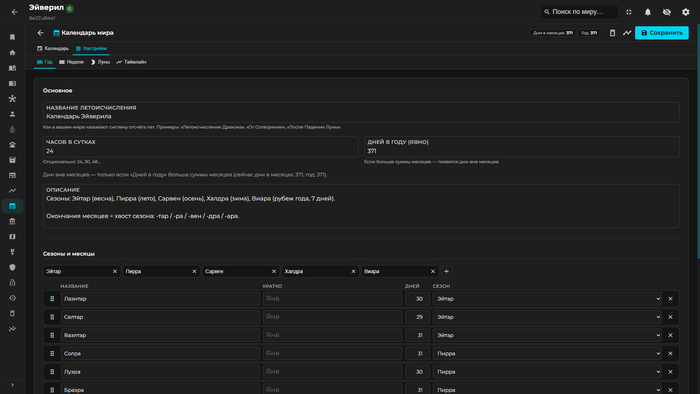Image resolution: width=700 pixels, height=394 pixels.
Task: Edit Название летоисчисления field
Action: (x=361, y=112)
